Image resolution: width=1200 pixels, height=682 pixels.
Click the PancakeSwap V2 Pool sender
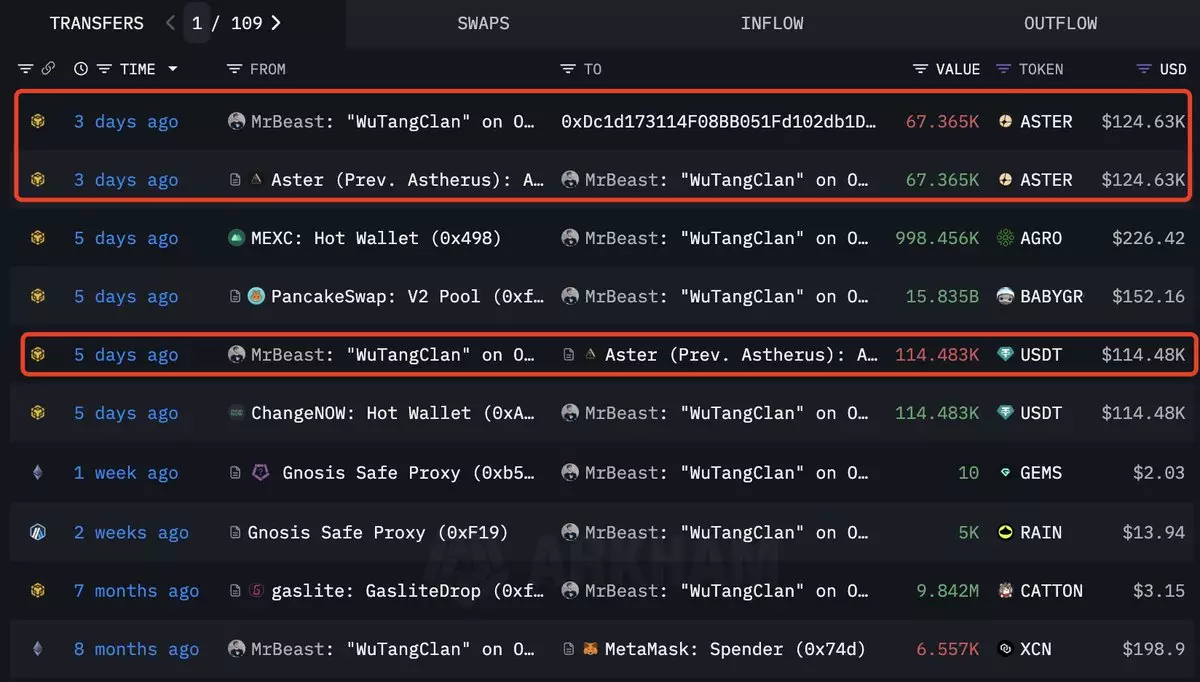(395, 297)
